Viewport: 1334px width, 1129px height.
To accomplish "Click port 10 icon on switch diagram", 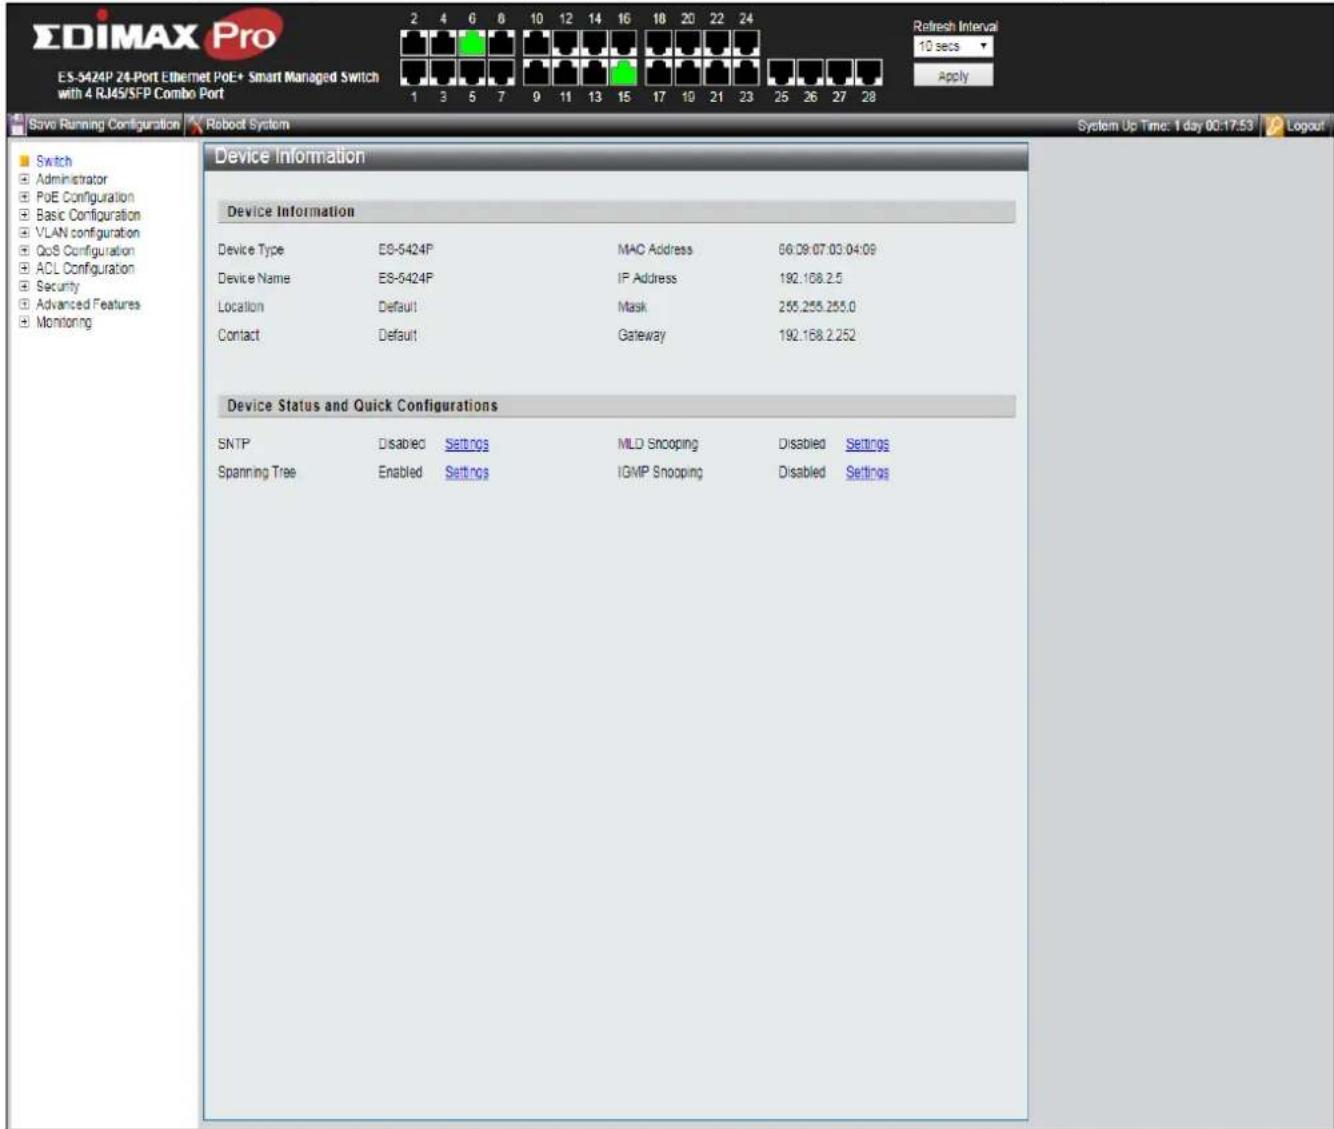I will click(x=536, y=43).
